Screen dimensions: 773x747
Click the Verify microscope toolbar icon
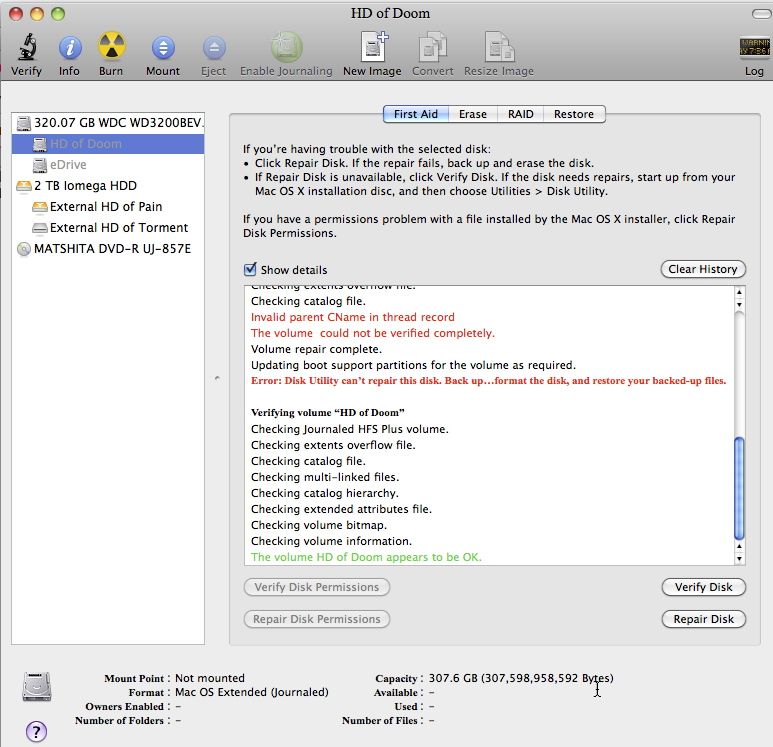[28, 47]
